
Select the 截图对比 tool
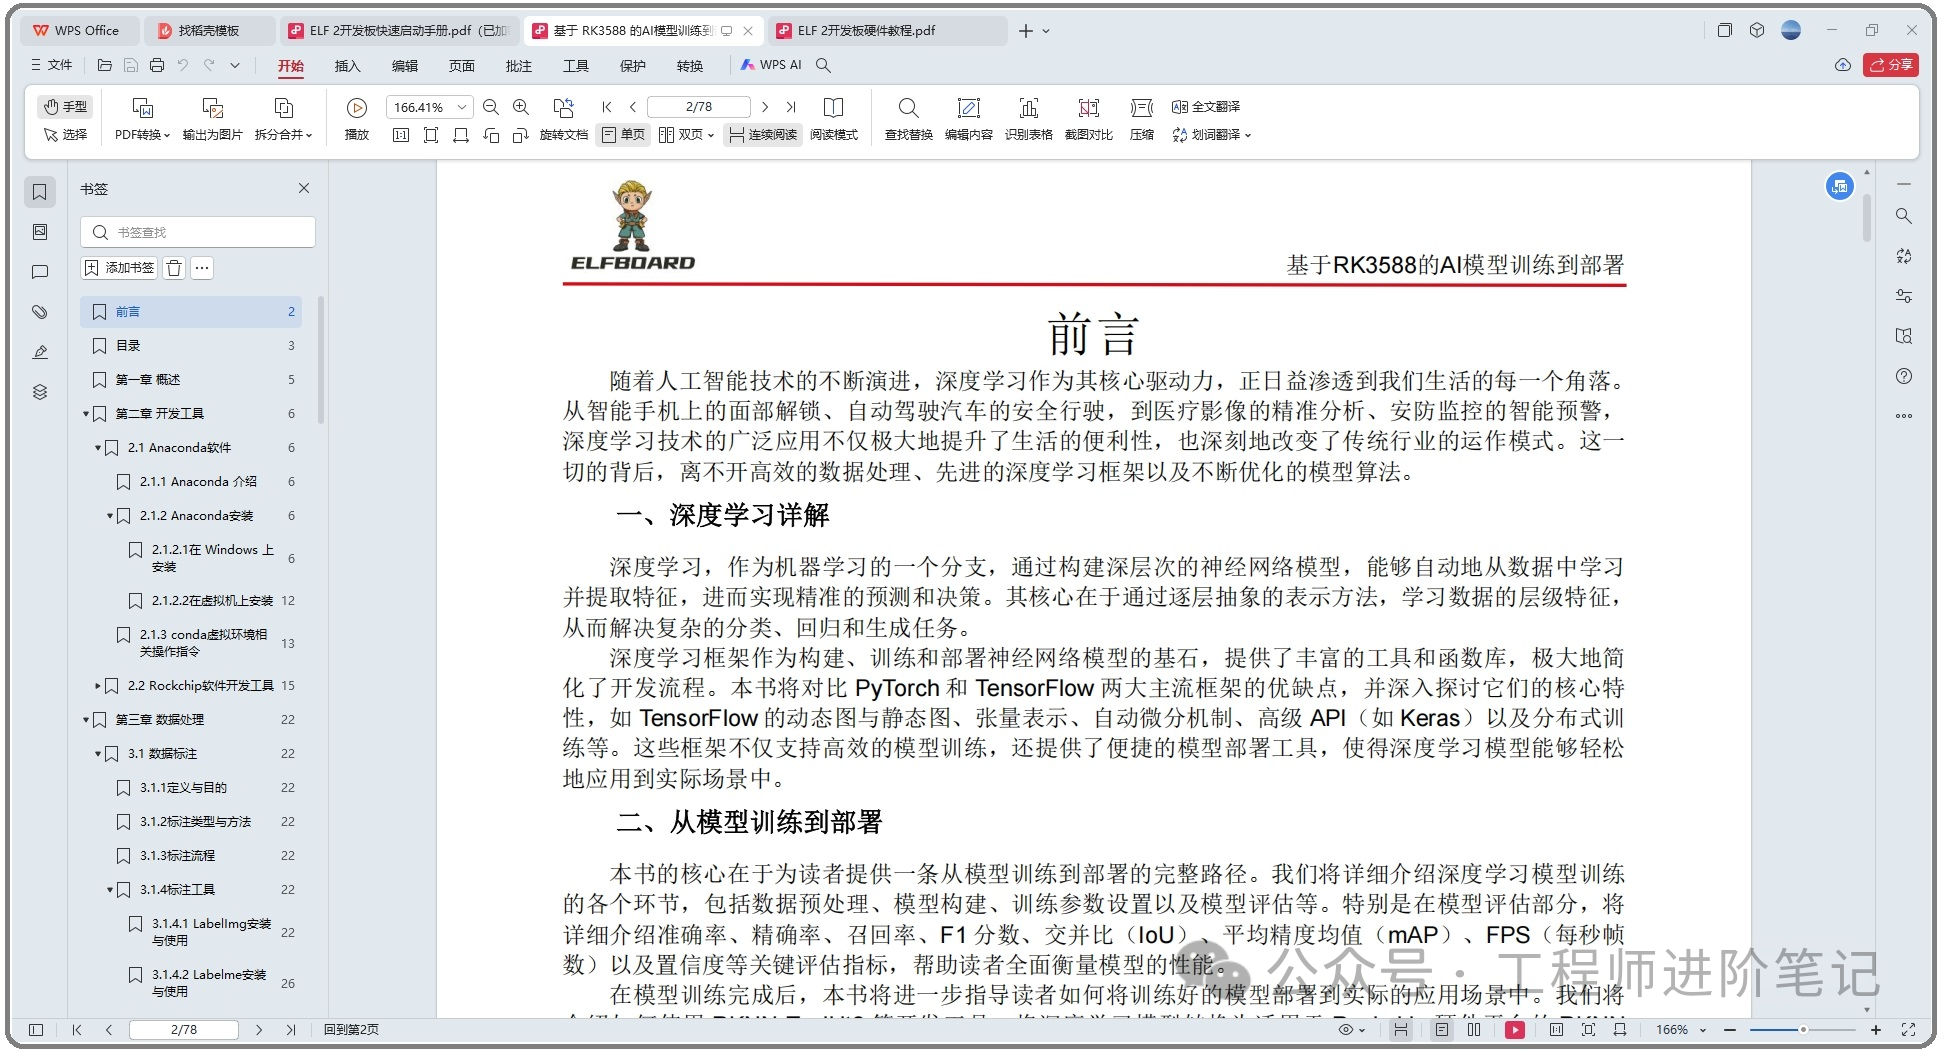click(1088, 108)
